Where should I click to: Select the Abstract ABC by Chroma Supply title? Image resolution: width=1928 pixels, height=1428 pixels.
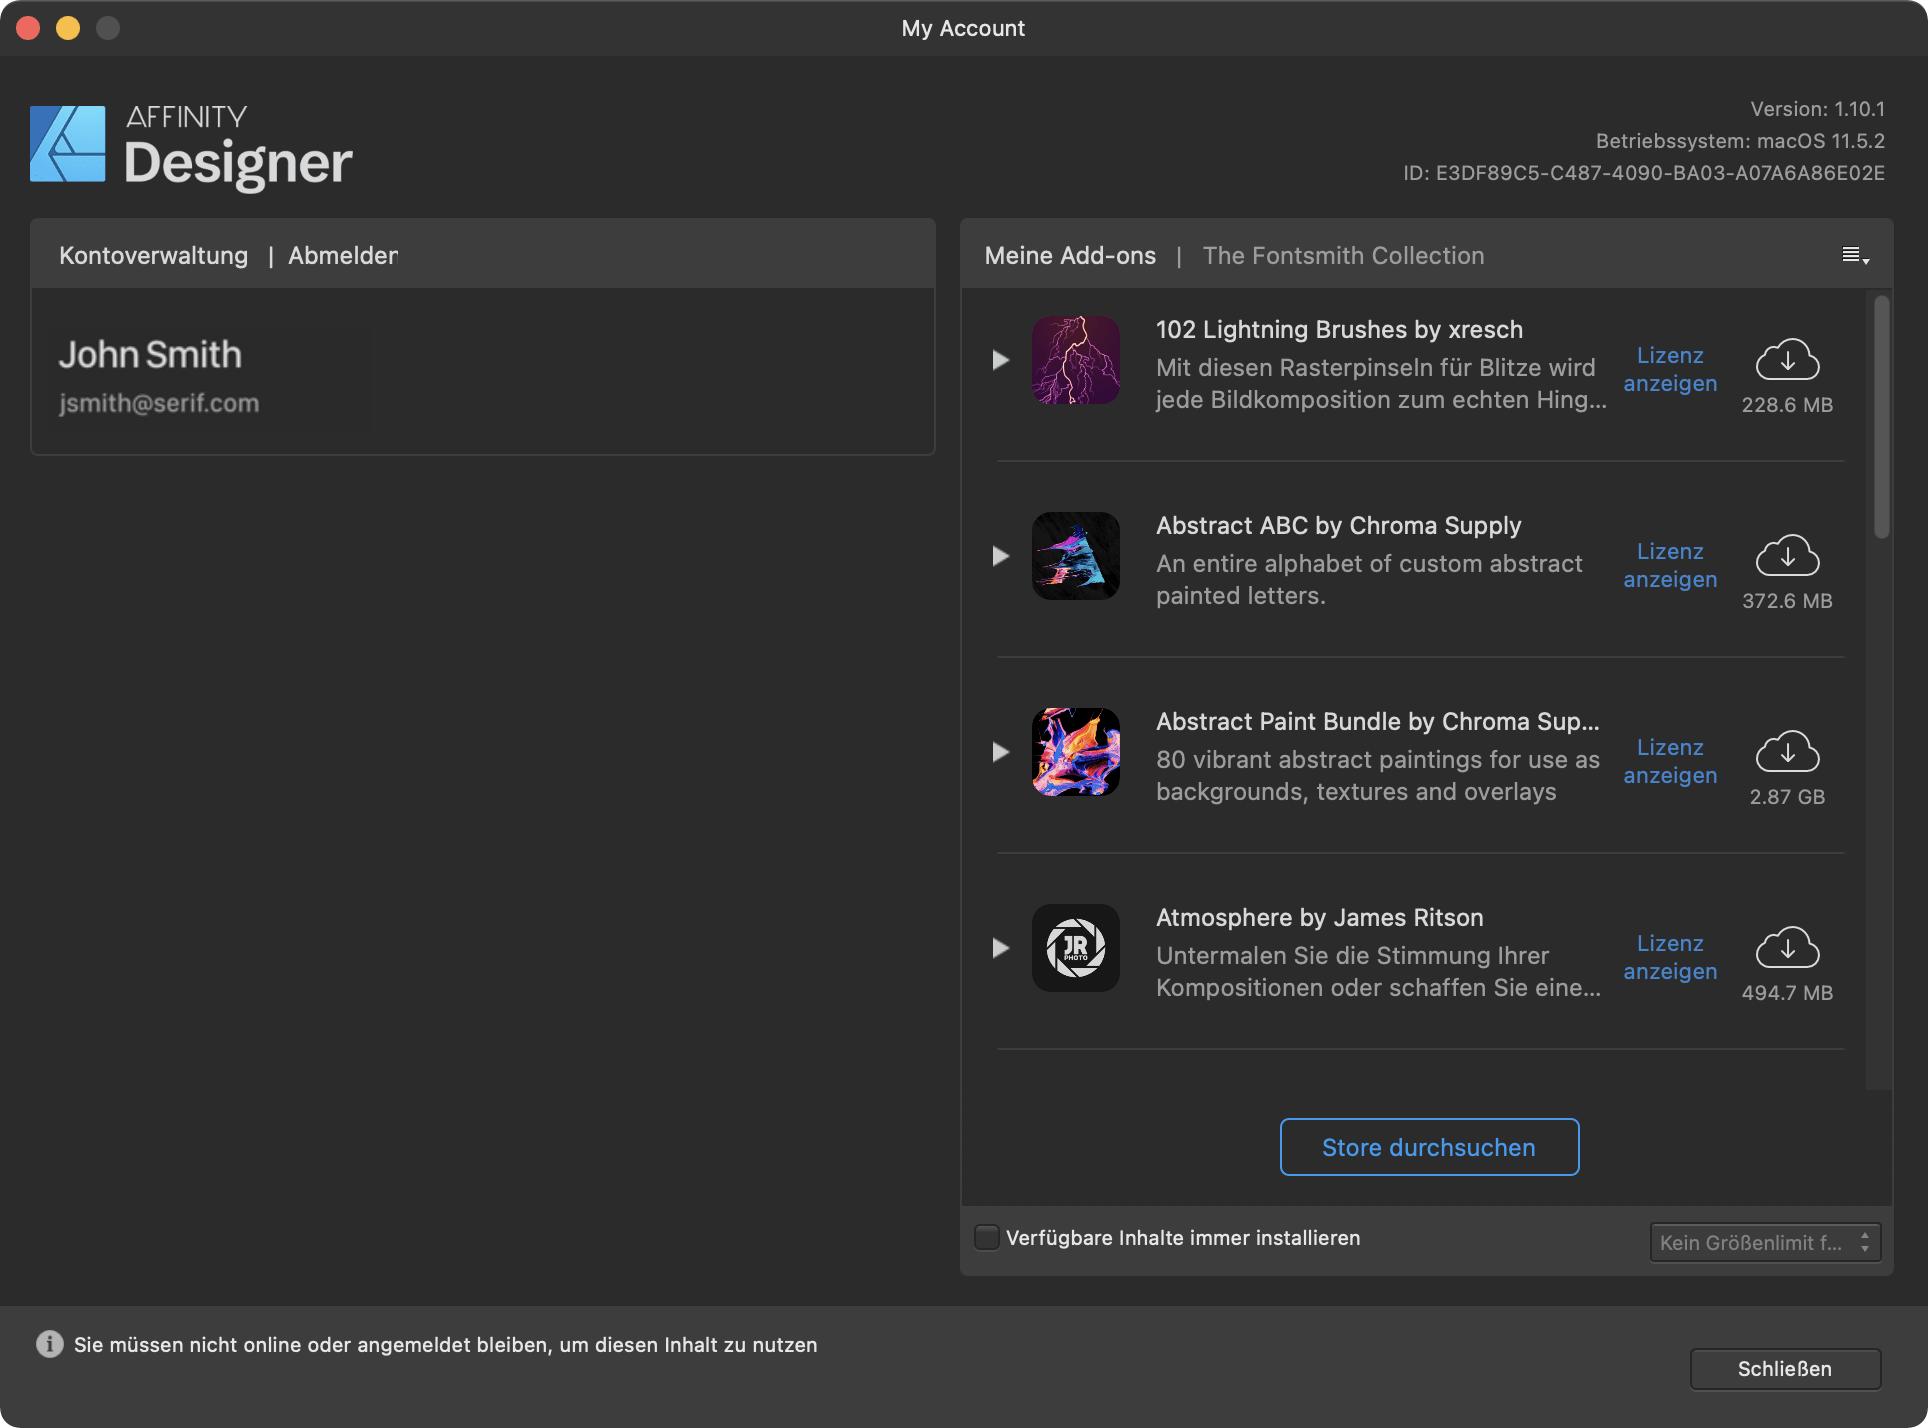(1338, 526)
